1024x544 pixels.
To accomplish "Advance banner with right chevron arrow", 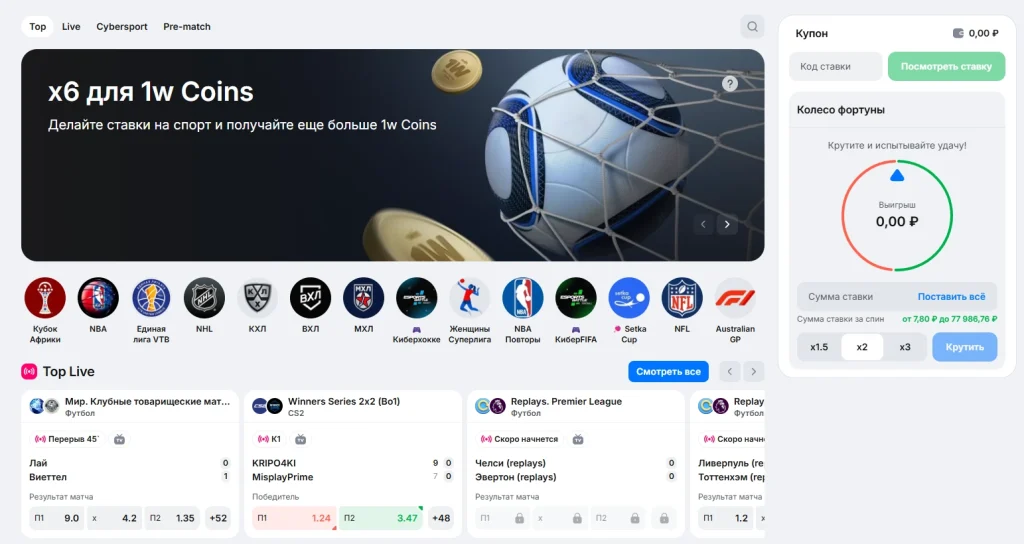I will tap(727, 224).
